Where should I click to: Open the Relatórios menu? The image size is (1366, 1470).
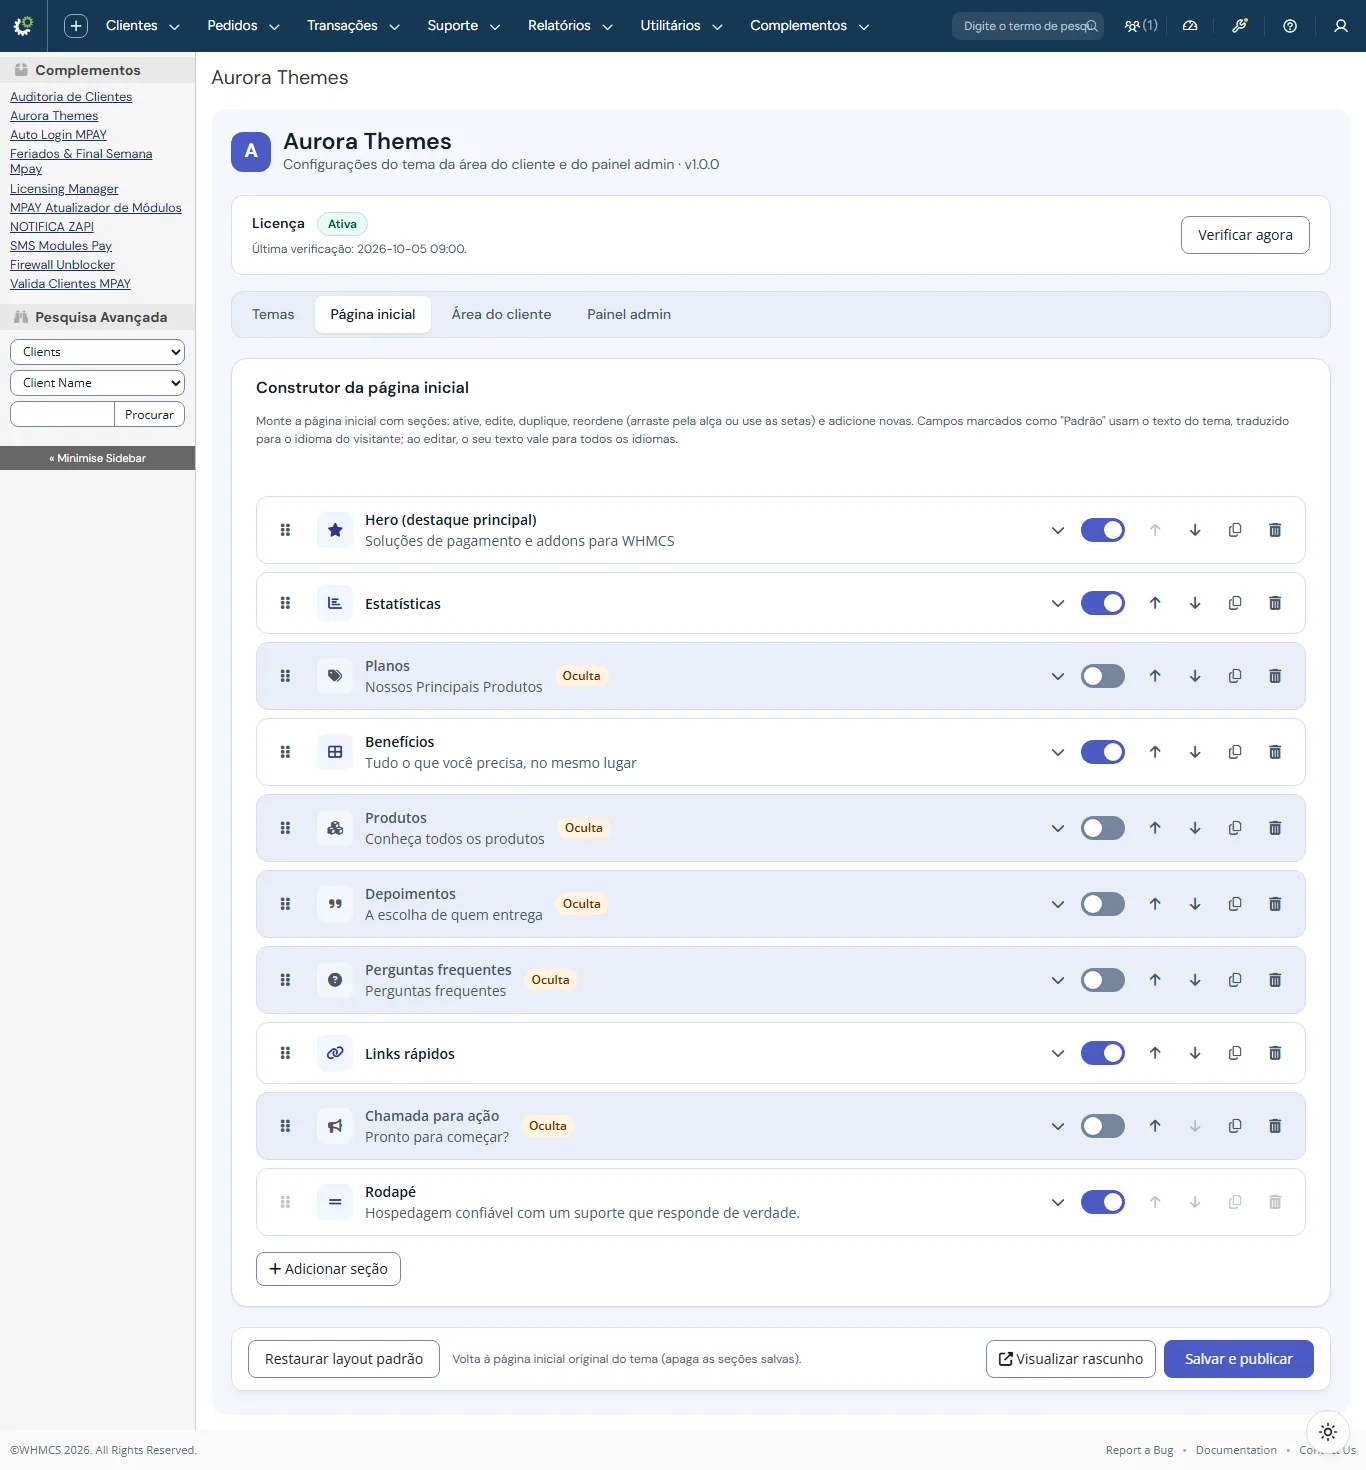(x=570, y=26)
